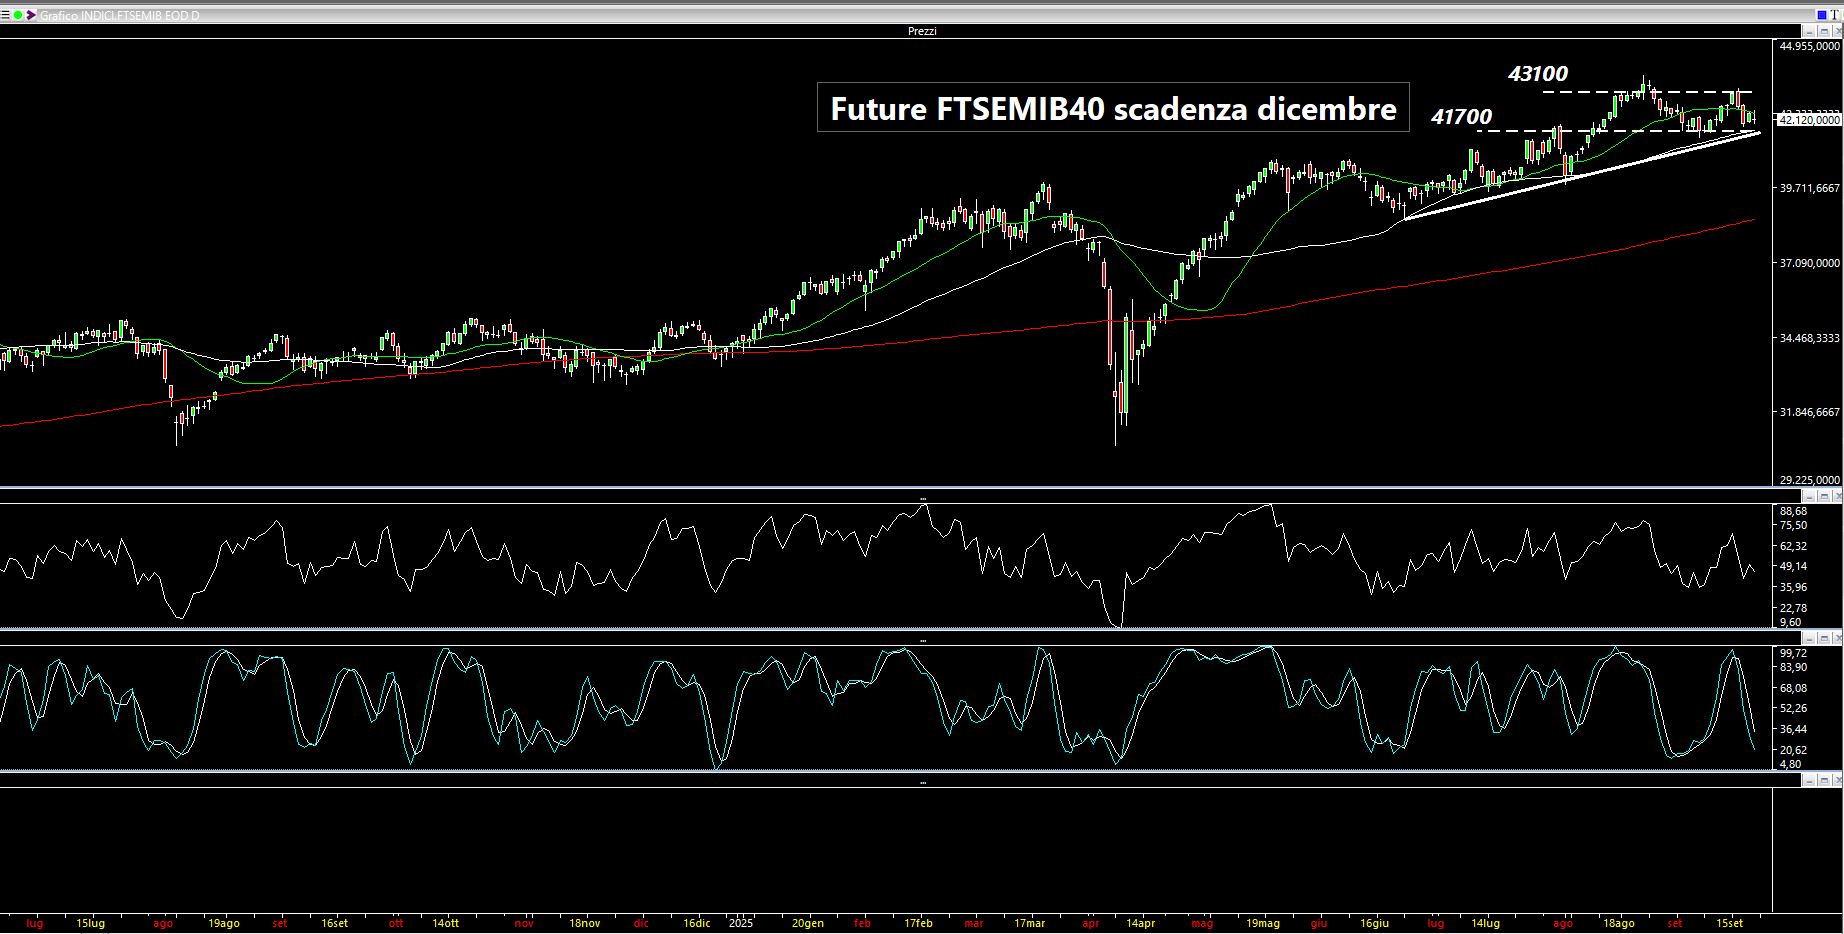Image resolution: width=1844 pixels, height=934 pixels.
Task: Click the Prezzi panel header label
Action: 922,31
